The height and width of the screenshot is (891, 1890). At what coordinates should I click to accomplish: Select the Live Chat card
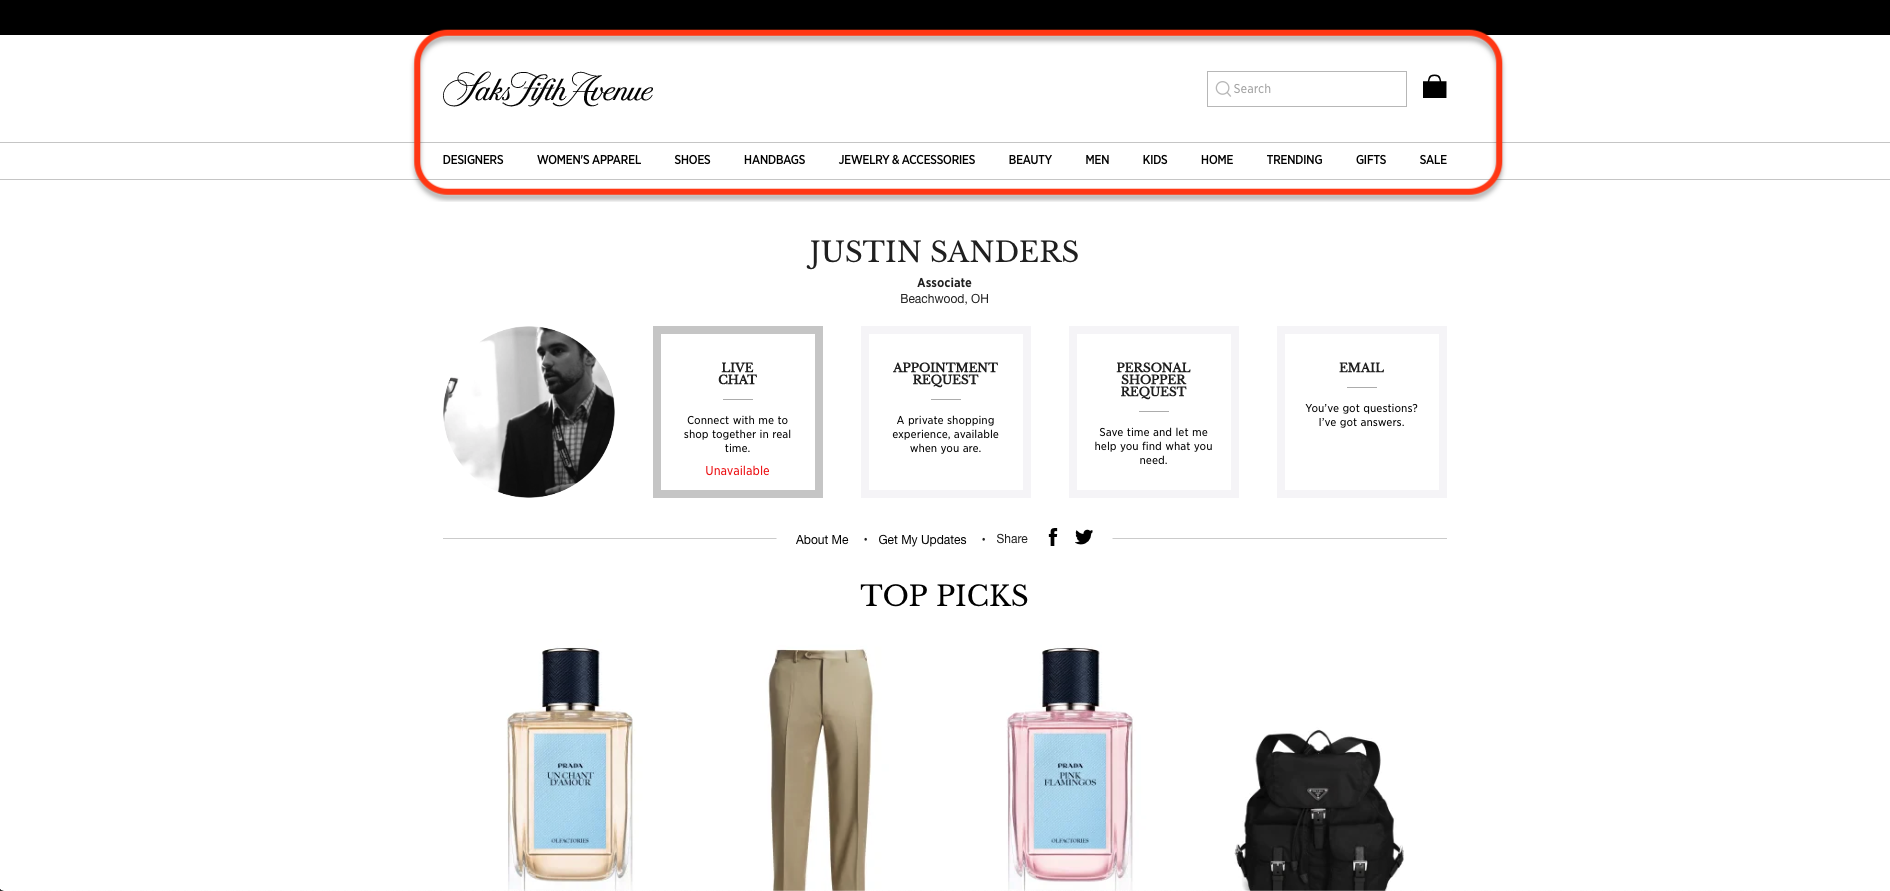[x=738, y=412]
